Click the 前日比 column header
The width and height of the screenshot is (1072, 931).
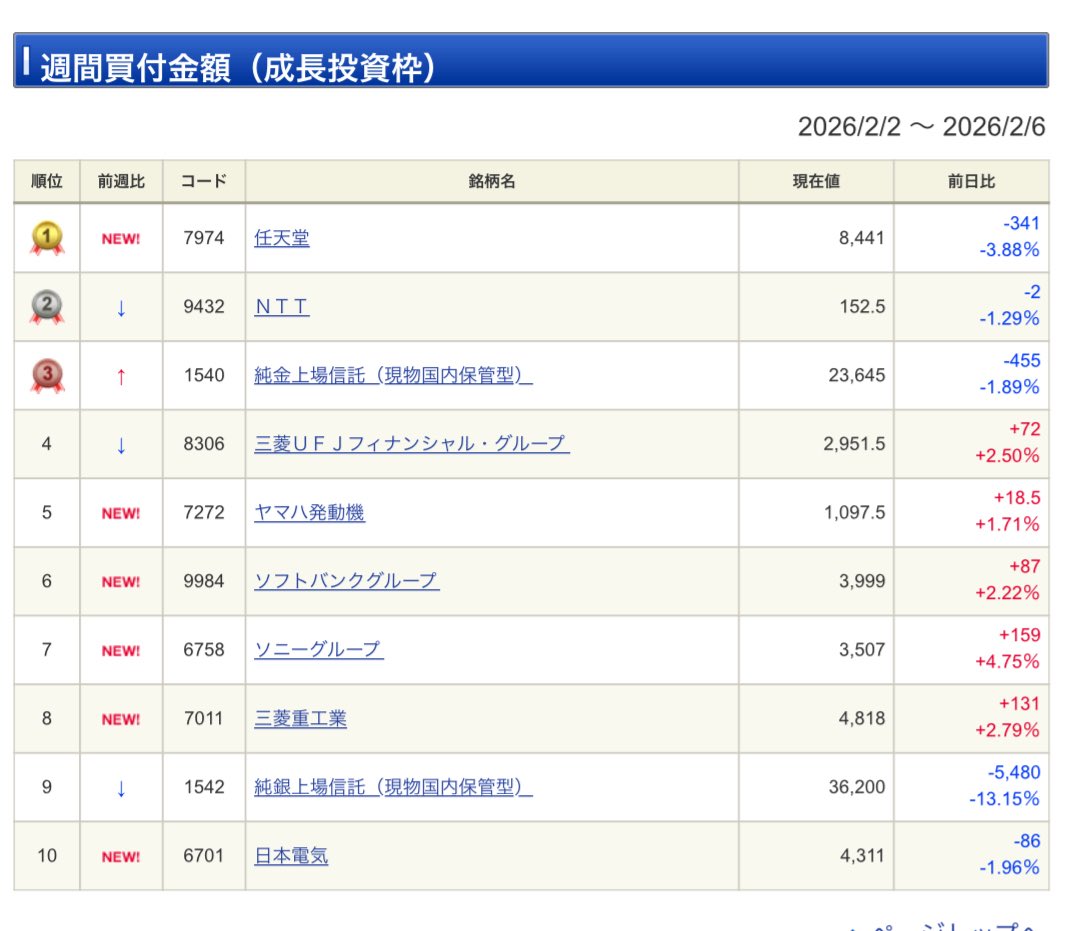[971, 182]
